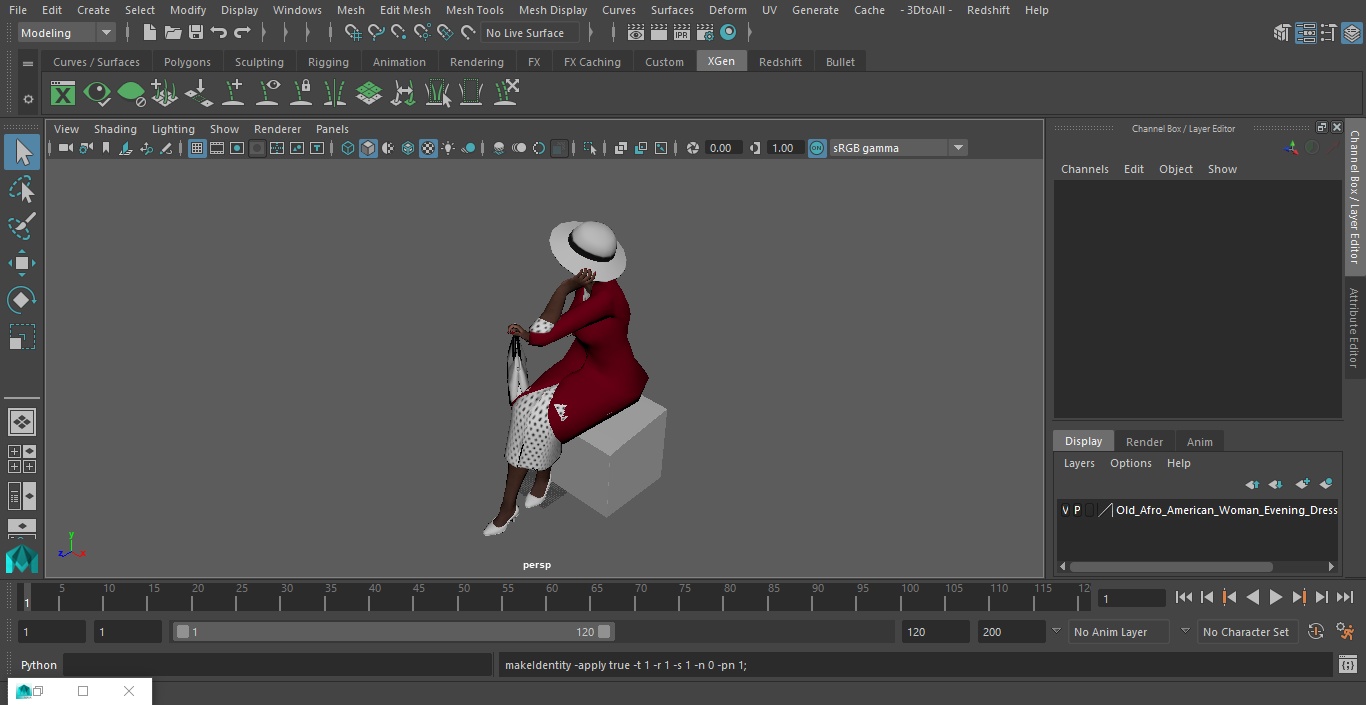1366x705 pixels.
Task: Choose the Move tool in the toolbox
Action: point(22,264)
